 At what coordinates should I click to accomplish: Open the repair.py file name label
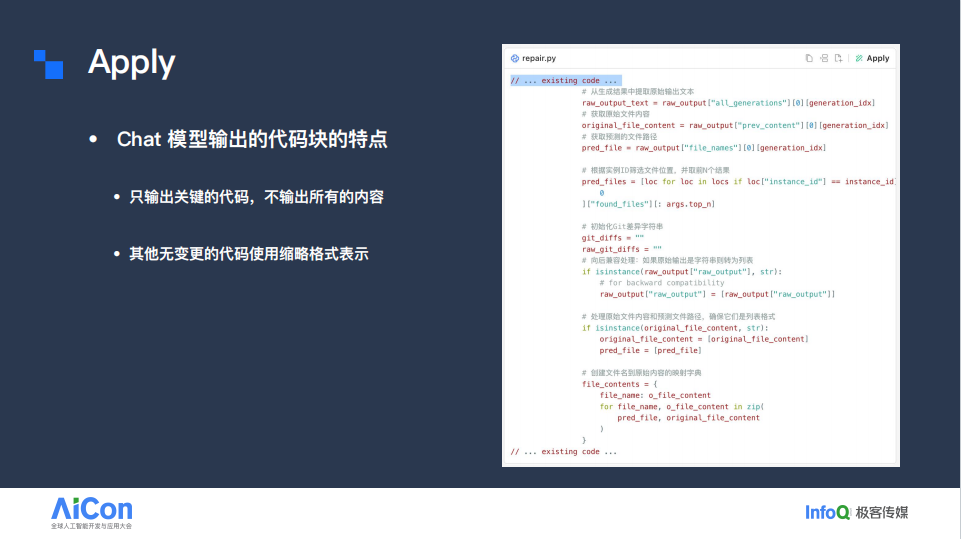point(539,58)
